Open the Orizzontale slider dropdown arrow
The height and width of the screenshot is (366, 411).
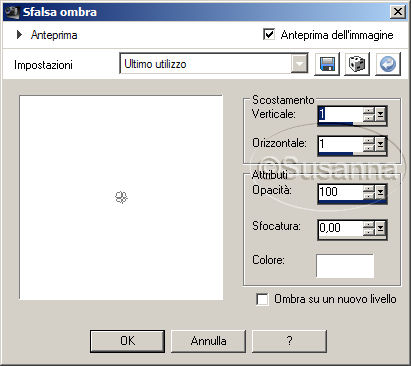(x=381, y=144)
